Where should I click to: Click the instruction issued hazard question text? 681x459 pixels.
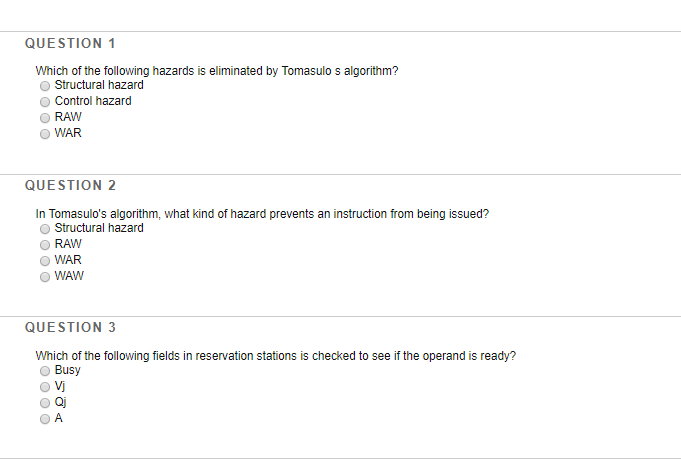(x=262, y=214)
